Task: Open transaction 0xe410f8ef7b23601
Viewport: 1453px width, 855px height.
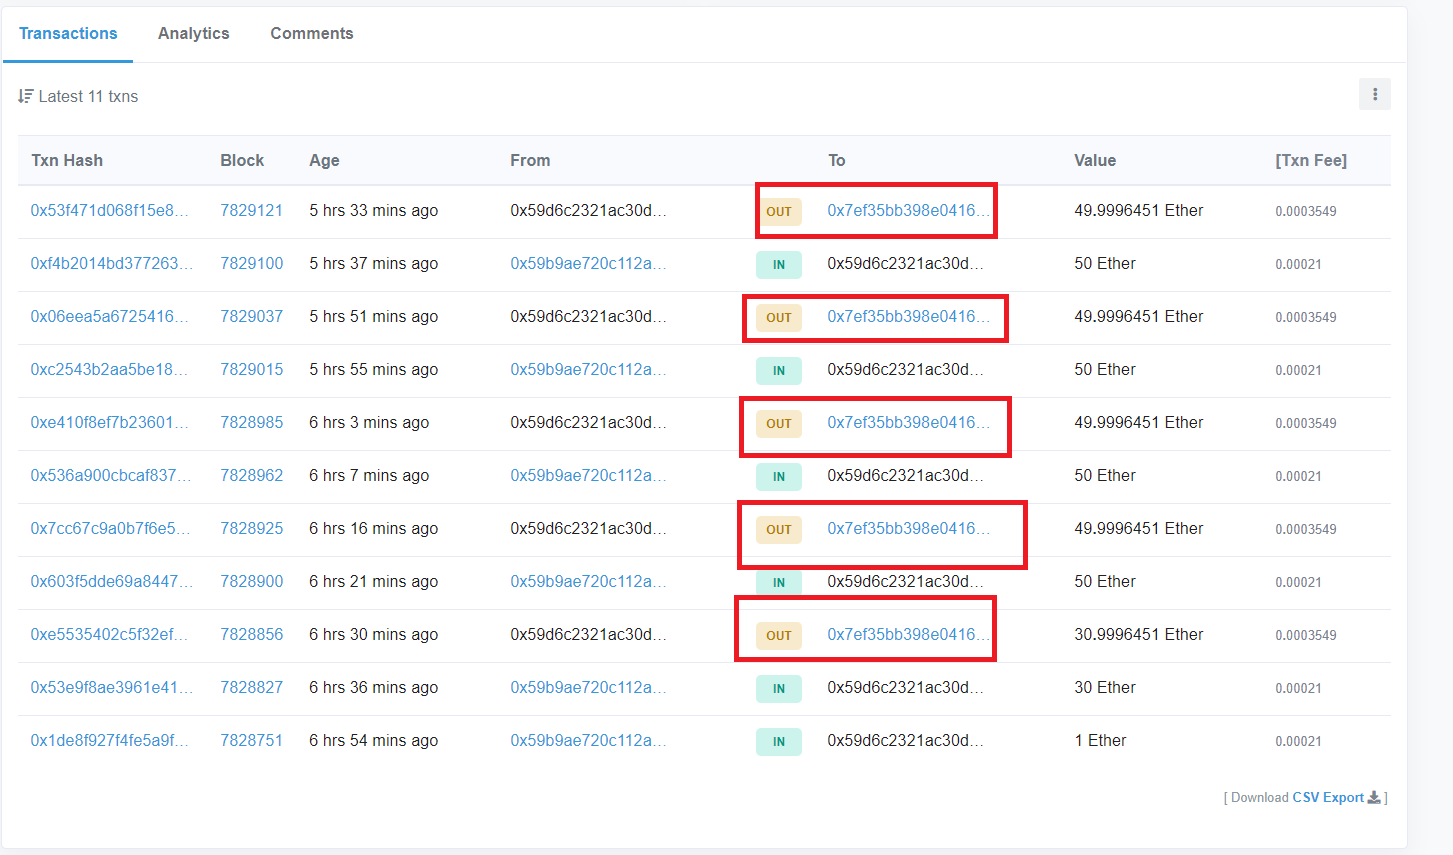Action: pyautogui.click(x=111, y=422)
